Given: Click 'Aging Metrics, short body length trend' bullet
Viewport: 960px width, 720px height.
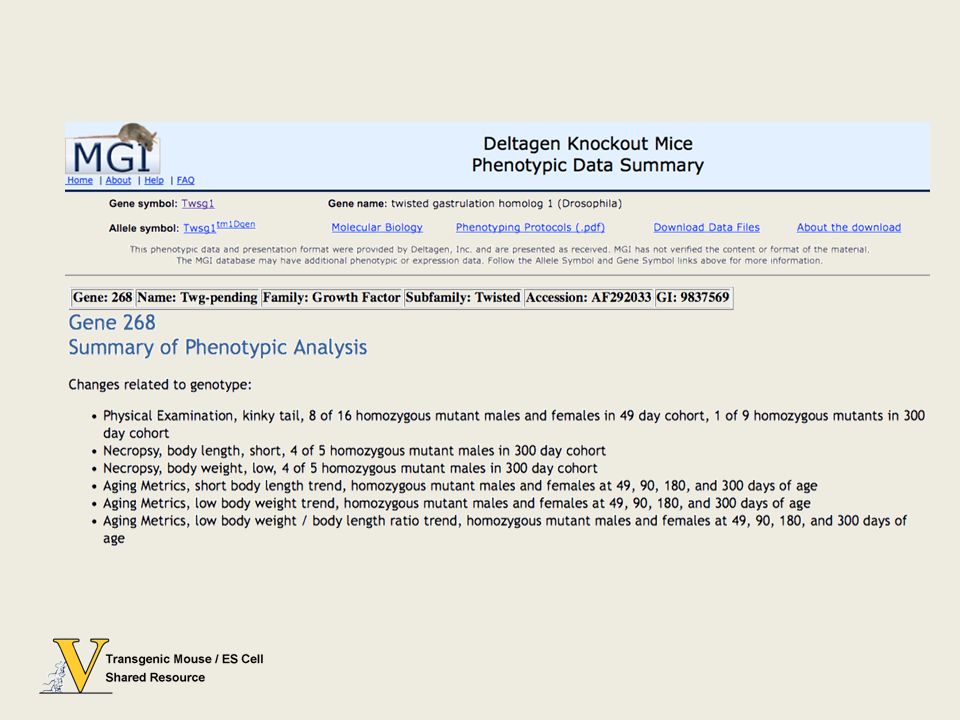Looking at the screenshot, I should tap(460, 486).
